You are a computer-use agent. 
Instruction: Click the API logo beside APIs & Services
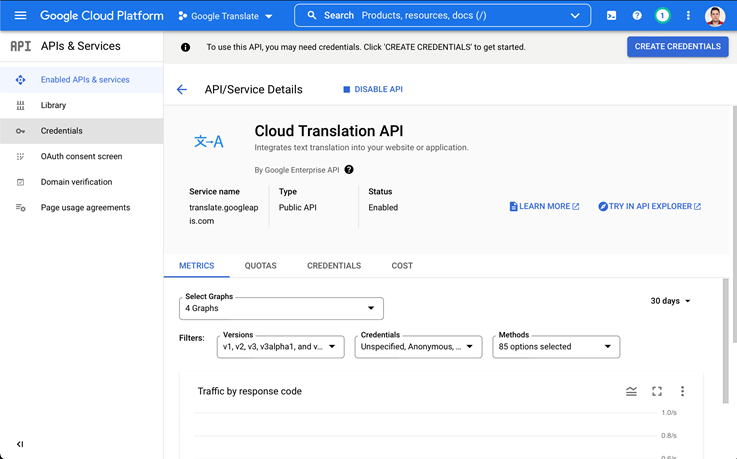click(x=21, y=46)
